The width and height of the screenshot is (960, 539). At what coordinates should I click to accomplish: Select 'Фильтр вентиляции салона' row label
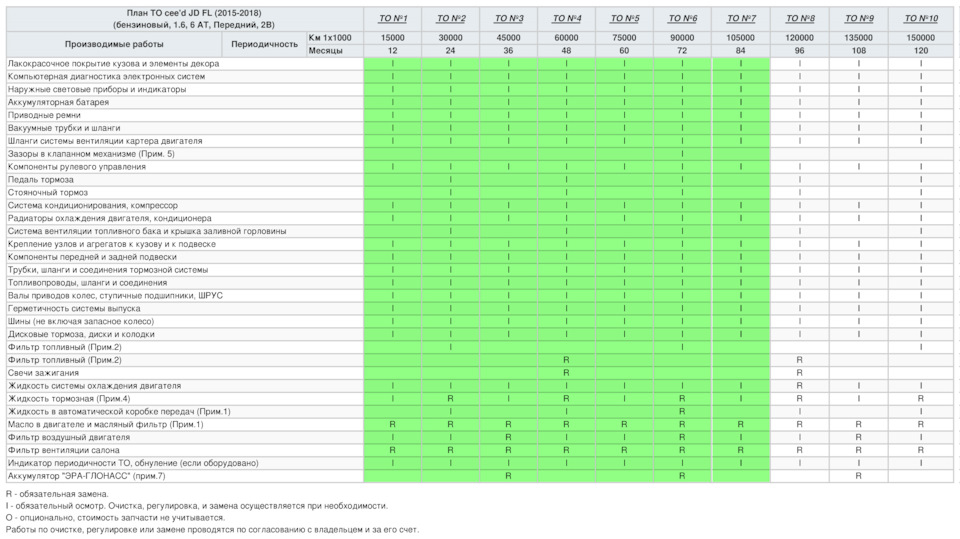coord(64,450)
